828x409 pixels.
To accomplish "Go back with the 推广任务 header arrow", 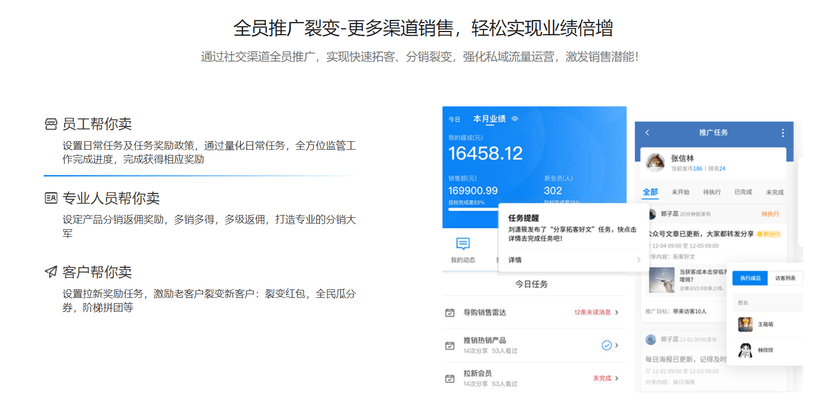I will click(x=648, y=132).
